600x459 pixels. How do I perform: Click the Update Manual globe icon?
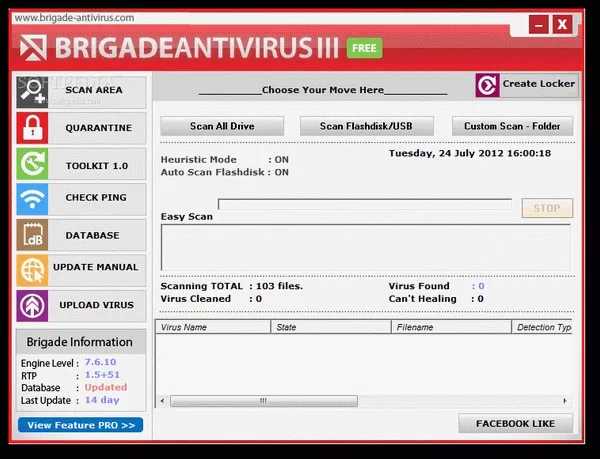32,269
